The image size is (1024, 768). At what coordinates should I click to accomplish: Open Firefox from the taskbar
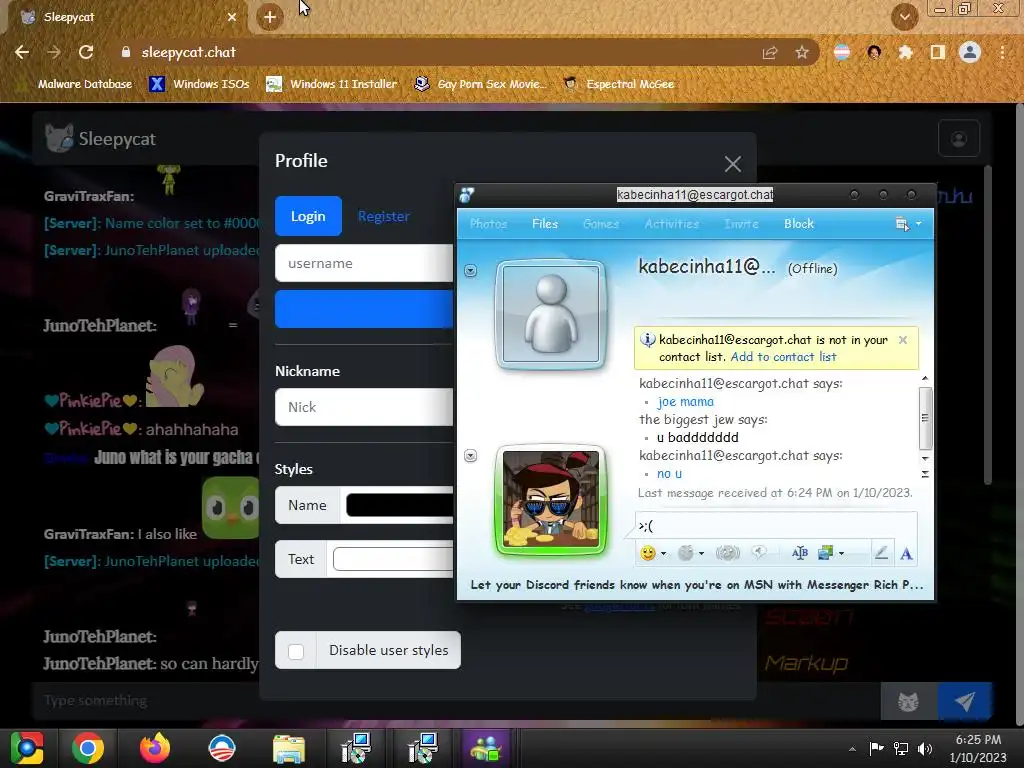155,748
